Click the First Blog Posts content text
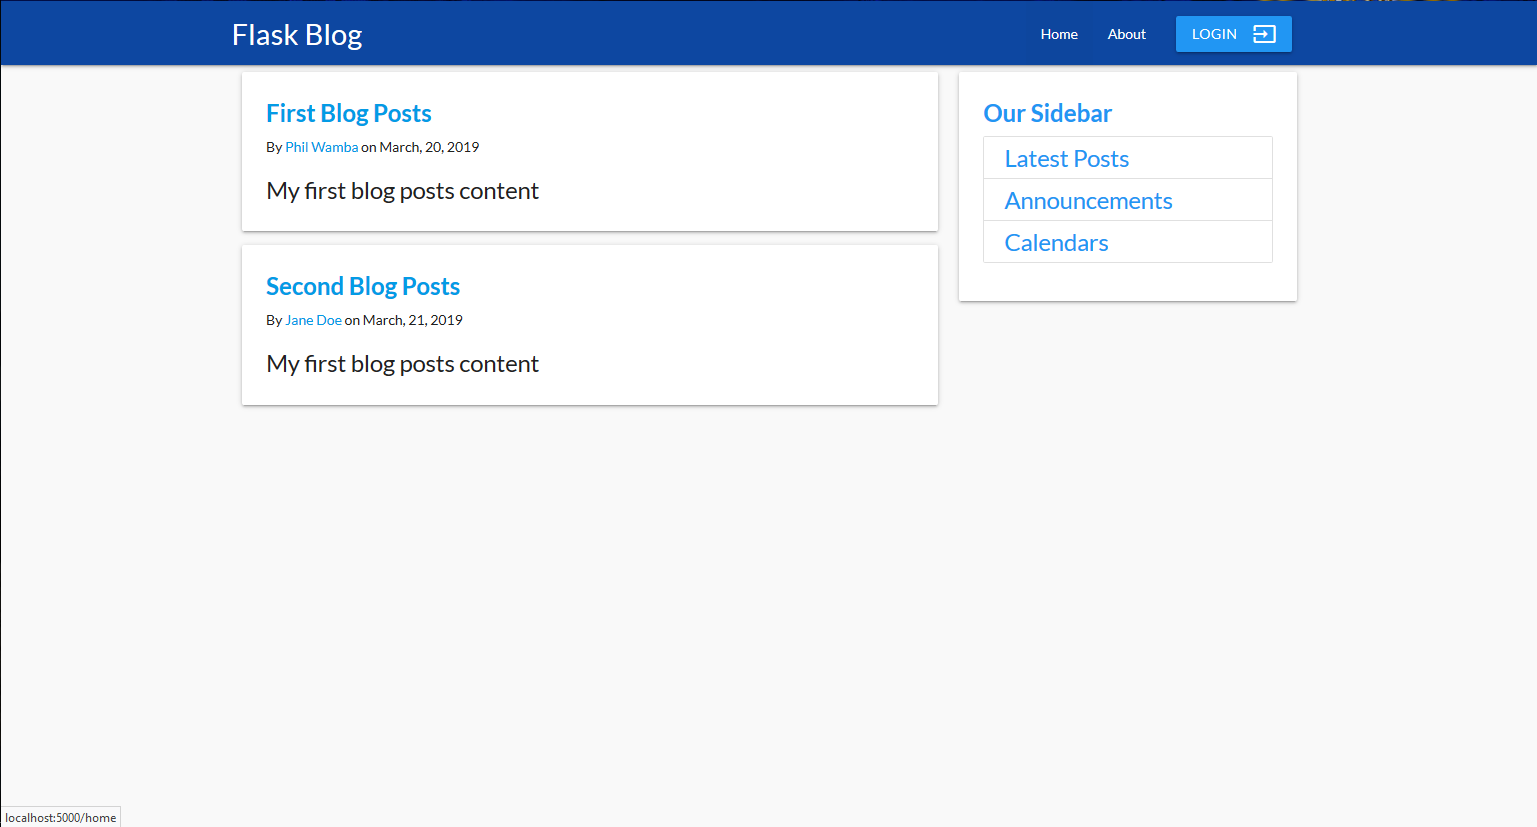 [x=402, y=191]
